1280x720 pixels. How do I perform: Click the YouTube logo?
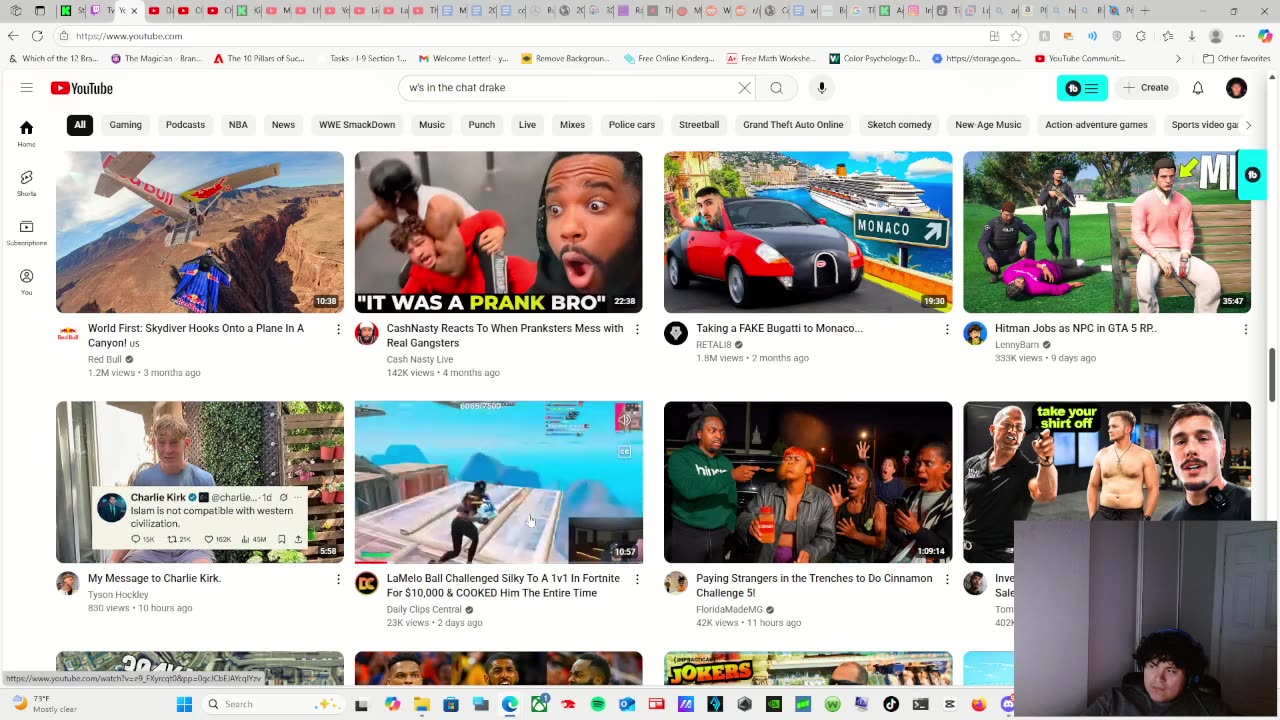(x=82, y=88)
